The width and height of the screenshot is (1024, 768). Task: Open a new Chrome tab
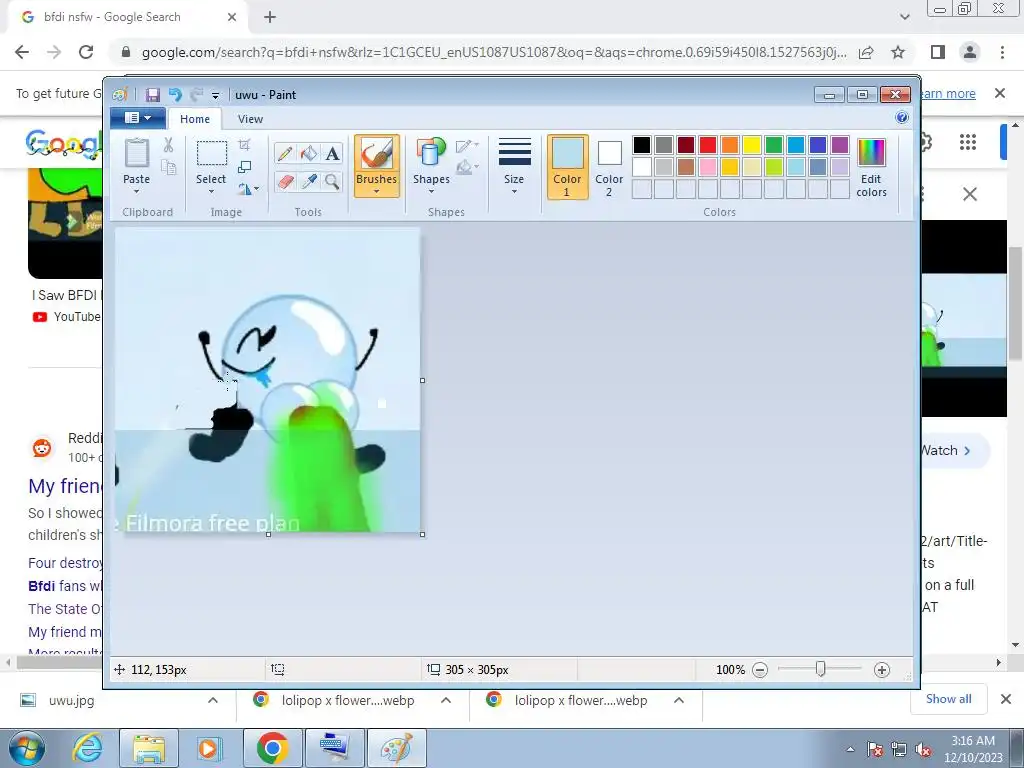click(270, 17)
